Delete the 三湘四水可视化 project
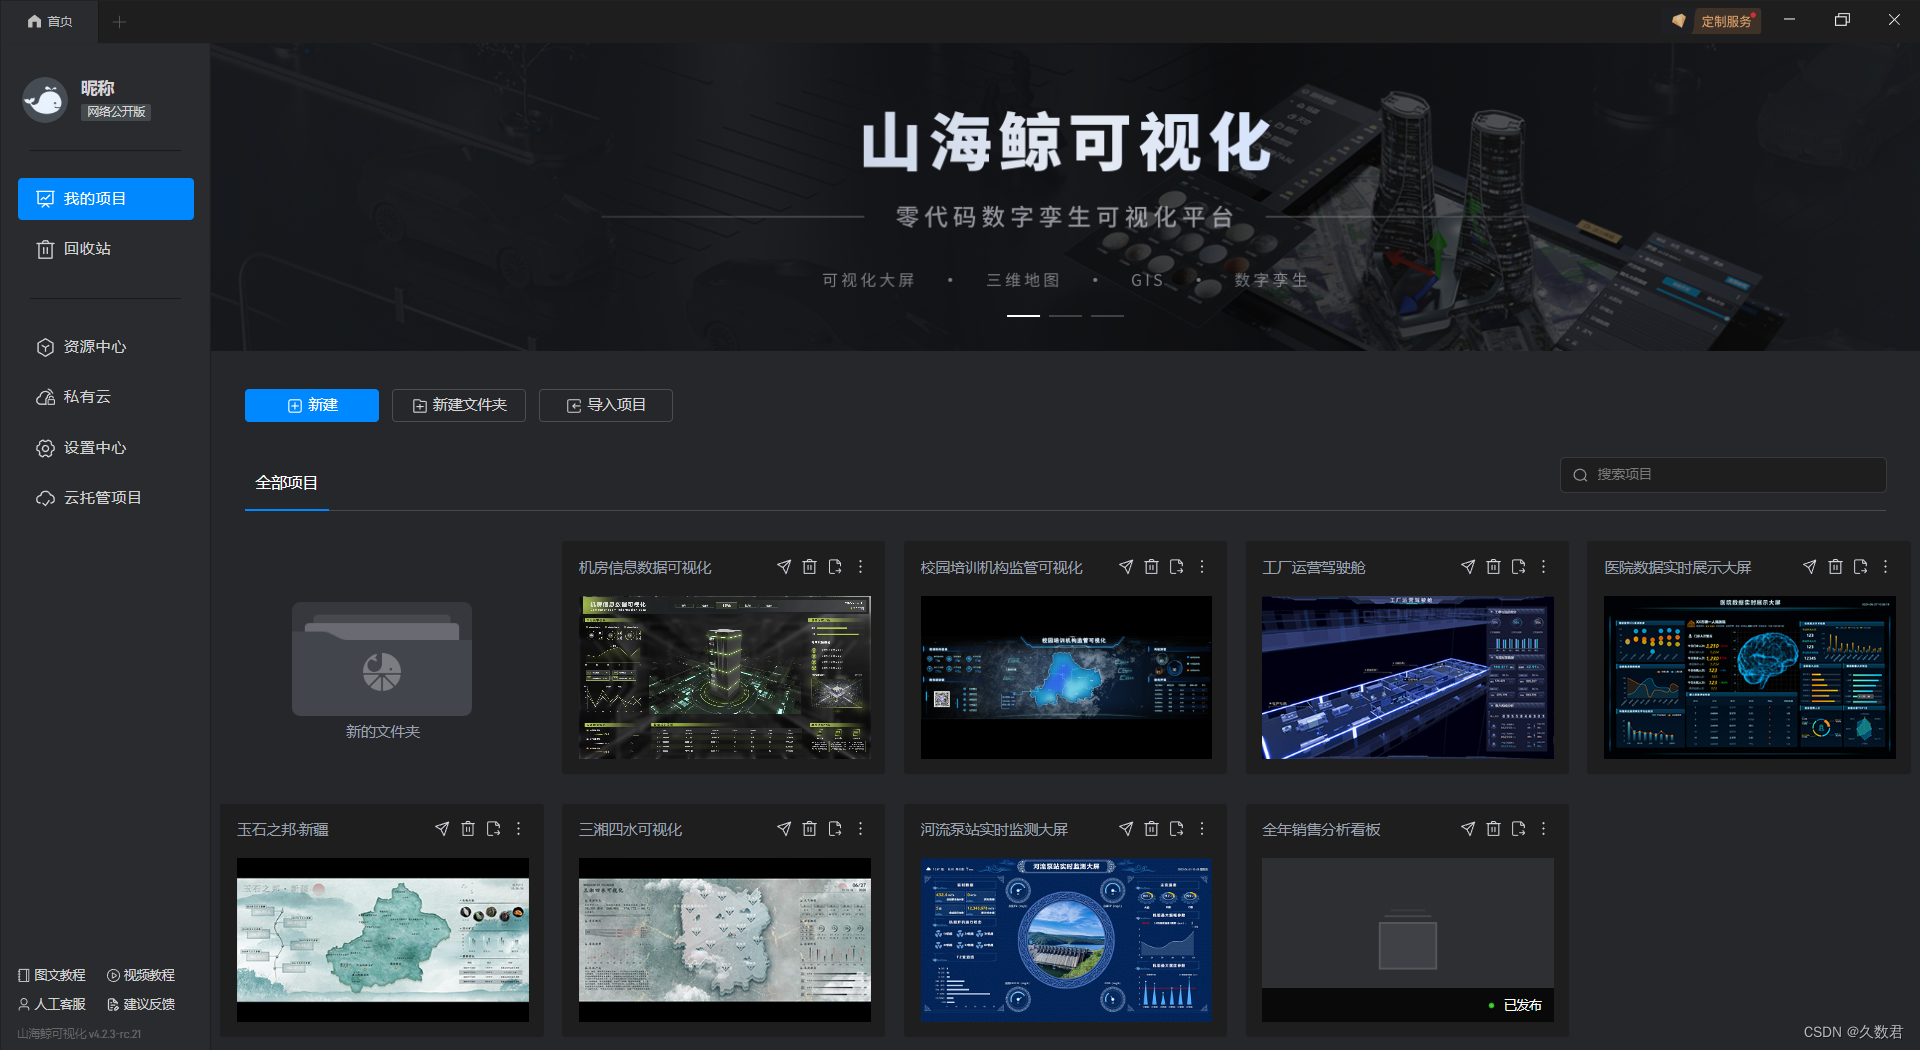Image resolution: width=1920 pixels, height=1050 pixels. point(810,829)
